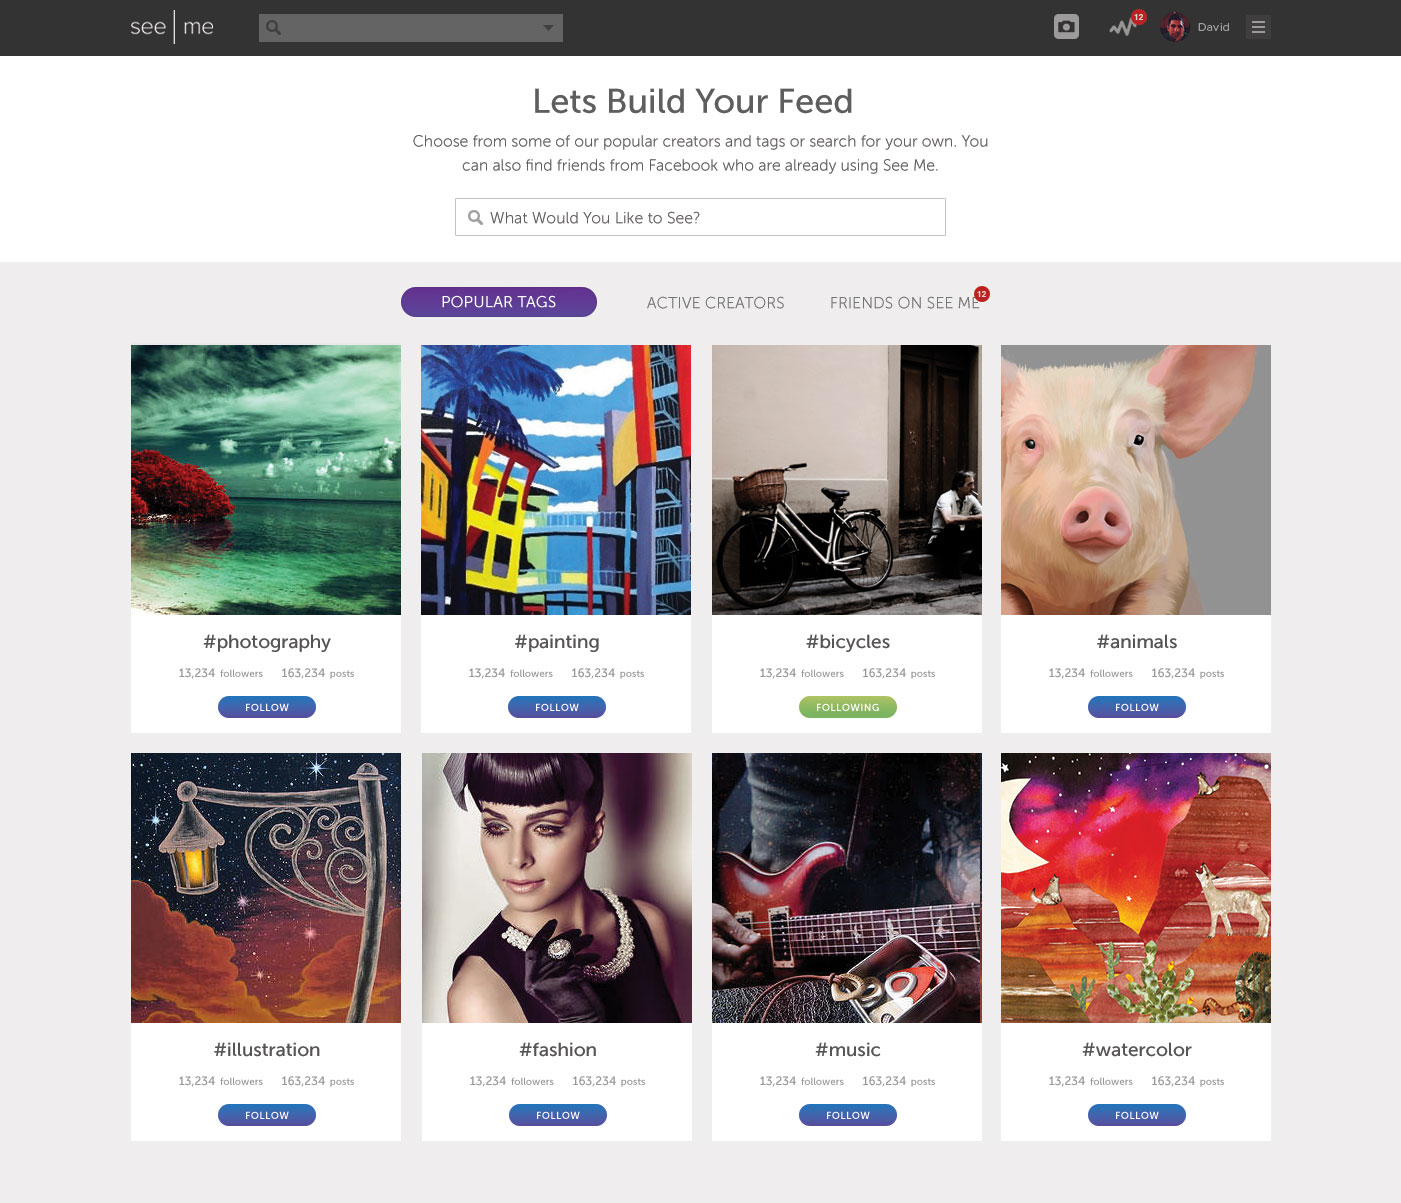Viewport: 1401px width, 1203px height.
Task: Click the top bar search magnifier icon
Action: coord(273,28)
